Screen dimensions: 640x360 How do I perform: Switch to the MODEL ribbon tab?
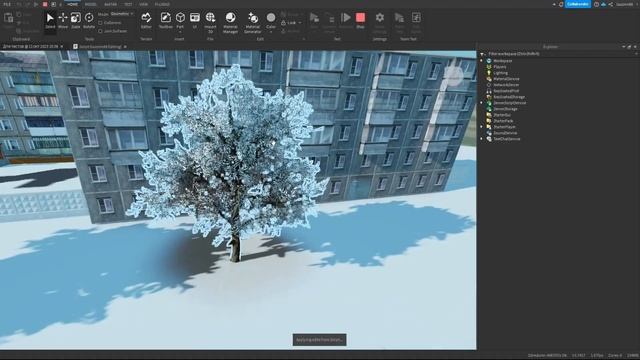point(91,4)
